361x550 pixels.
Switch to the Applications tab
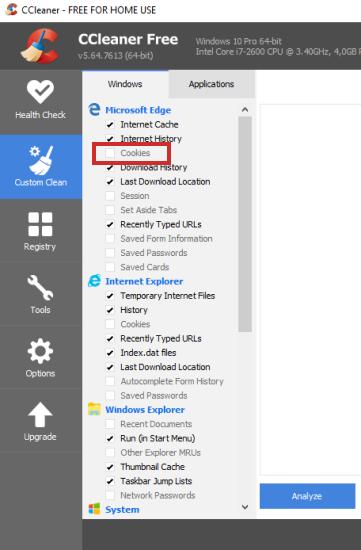(212, 84)
